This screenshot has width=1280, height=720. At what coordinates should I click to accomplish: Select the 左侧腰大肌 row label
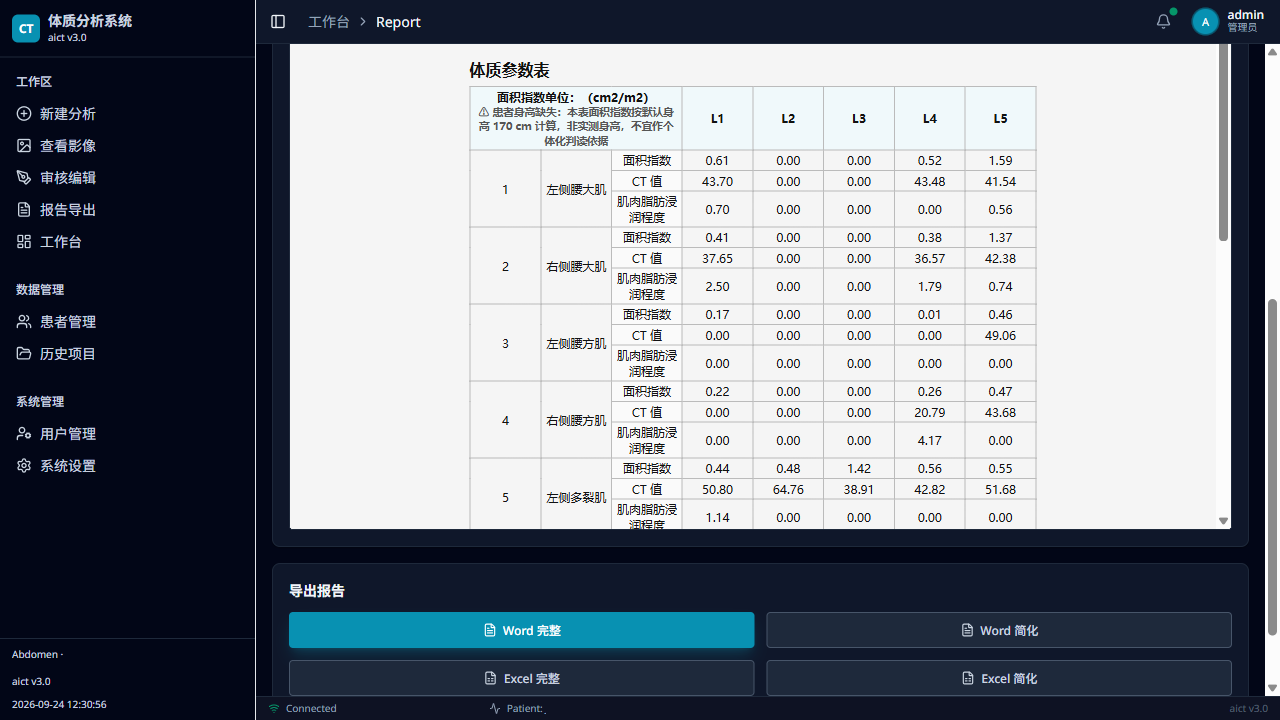(x=576, y=190)
